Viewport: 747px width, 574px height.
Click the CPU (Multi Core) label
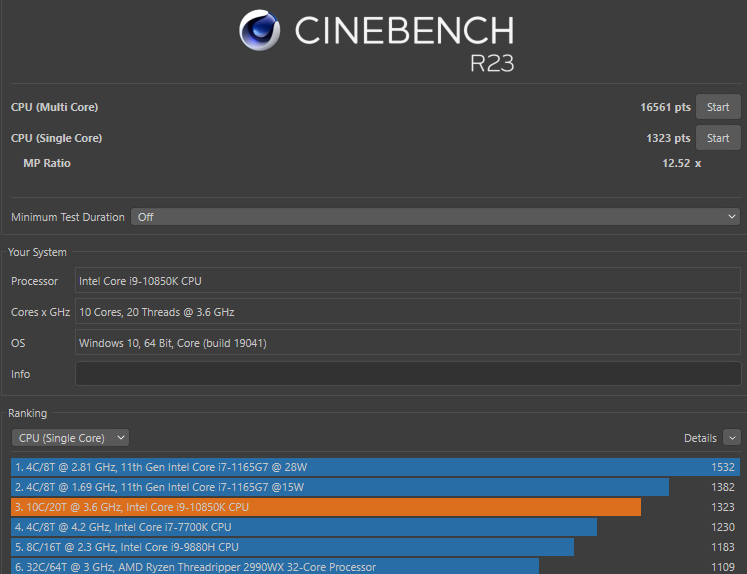pos(54,107)
